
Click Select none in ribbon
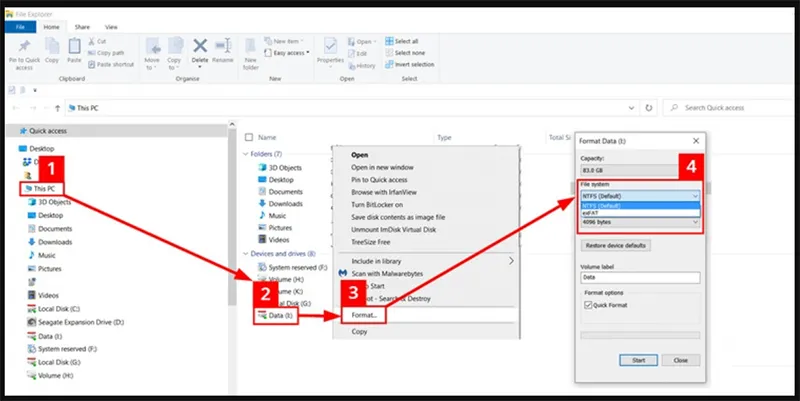tap(405, 53)
